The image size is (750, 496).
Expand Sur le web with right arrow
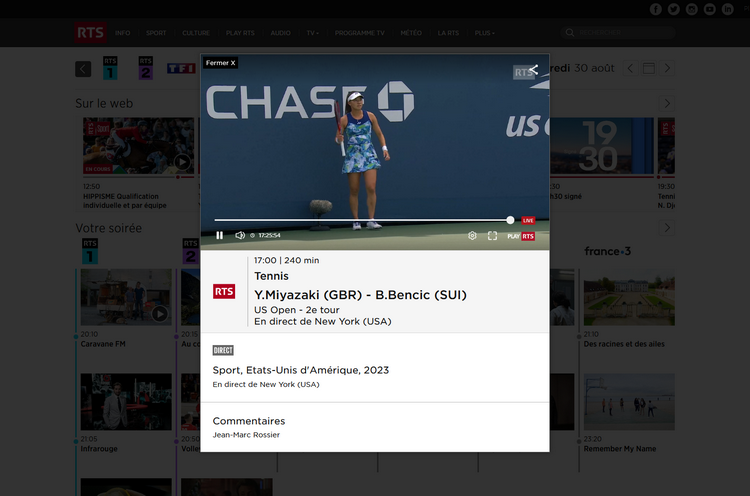pos(667,103)
